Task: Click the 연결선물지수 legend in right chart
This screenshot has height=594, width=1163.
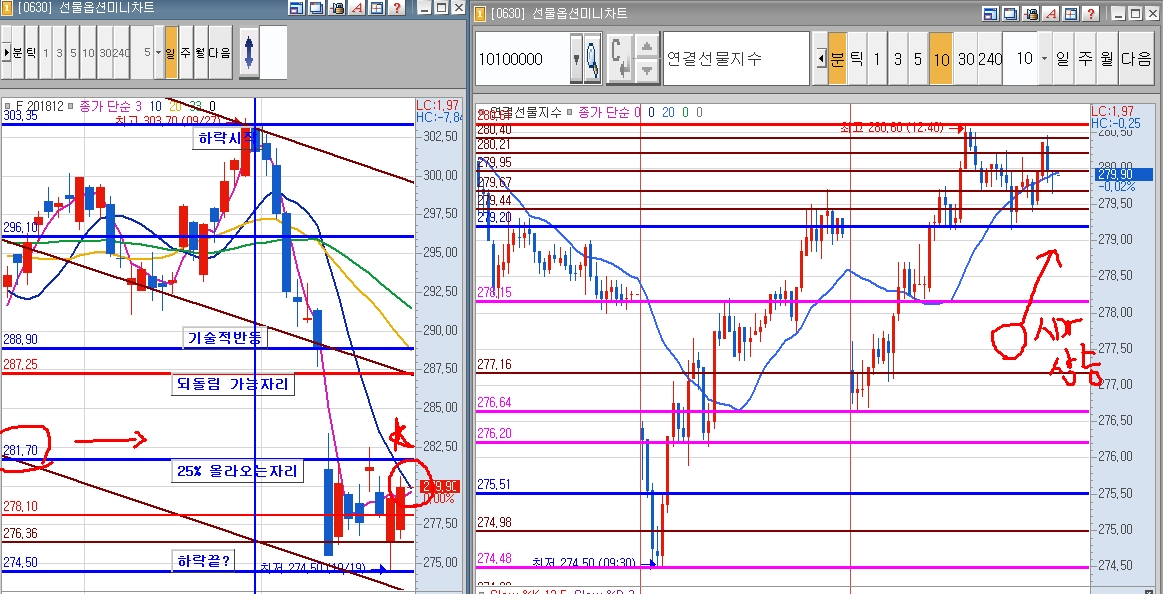Action: point(524,112)
